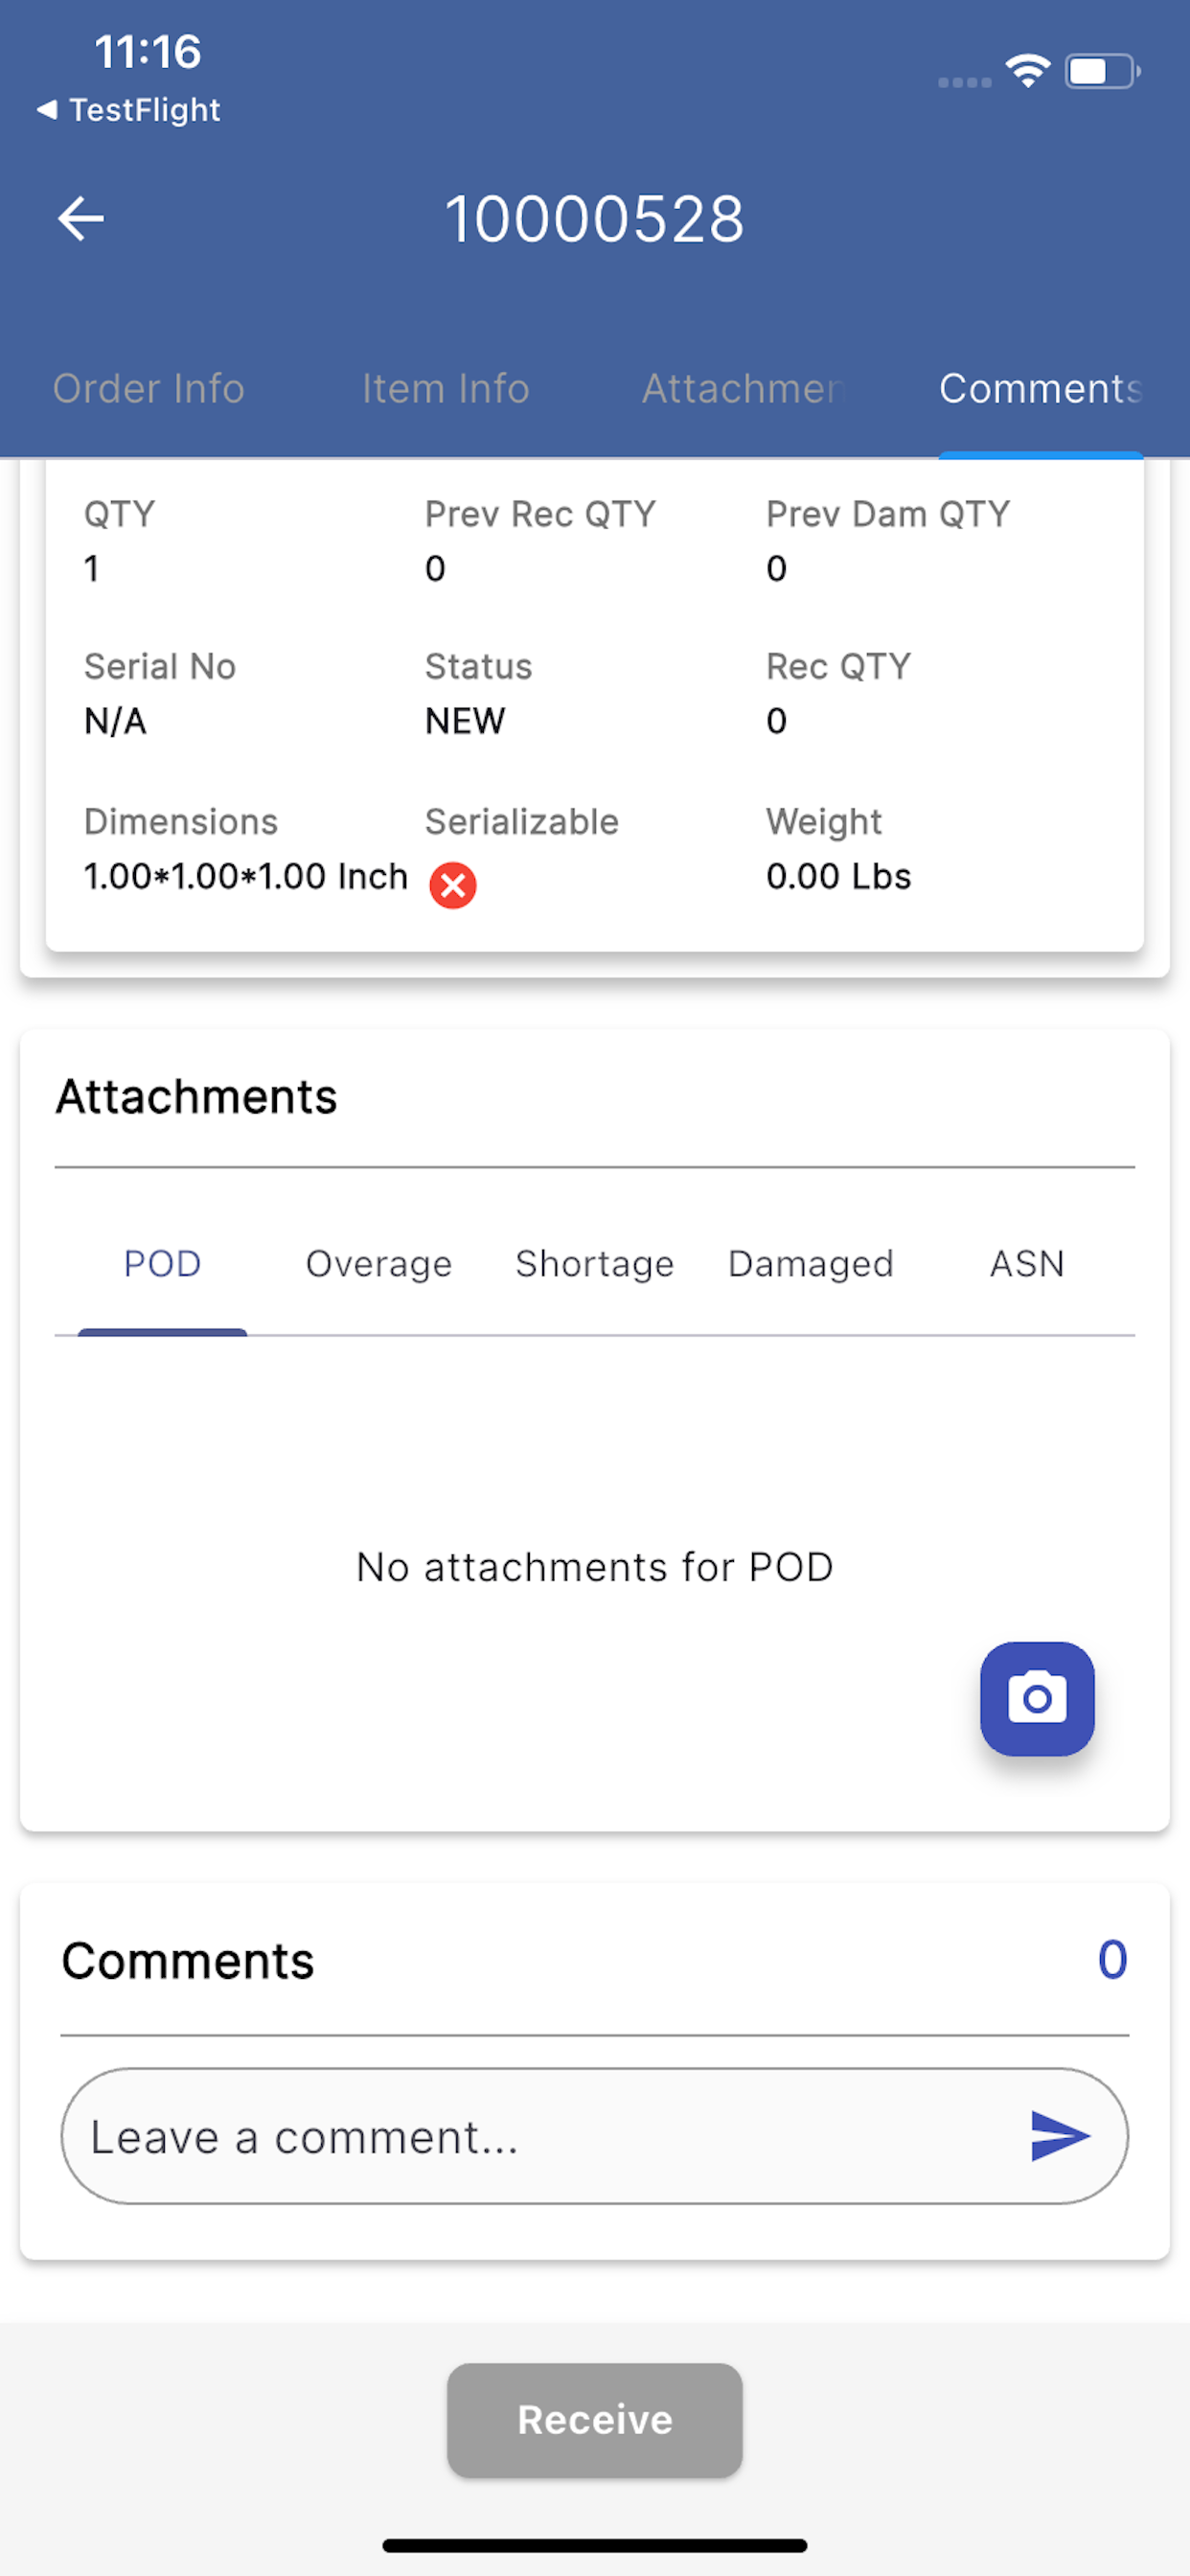Go to Attachments top tab

[x=743, y=388]
